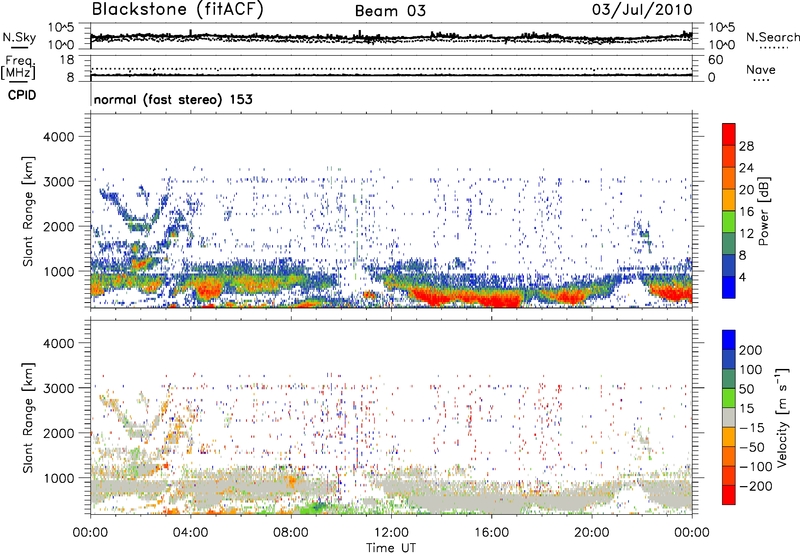Click the 'N.Search' legend label
Screen dimensions: 800x554
(x=772, y=37)
